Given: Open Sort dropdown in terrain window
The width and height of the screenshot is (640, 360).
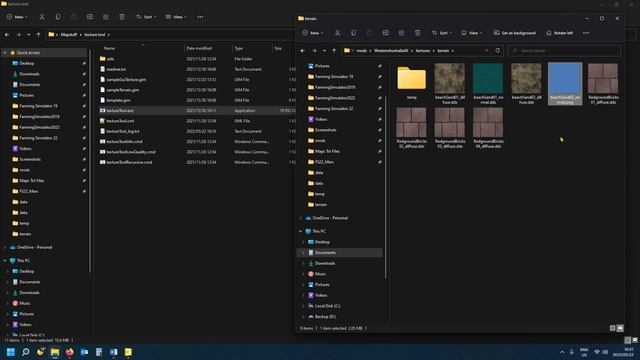Looking at the screenshot, I should click(x=442, y=33).
